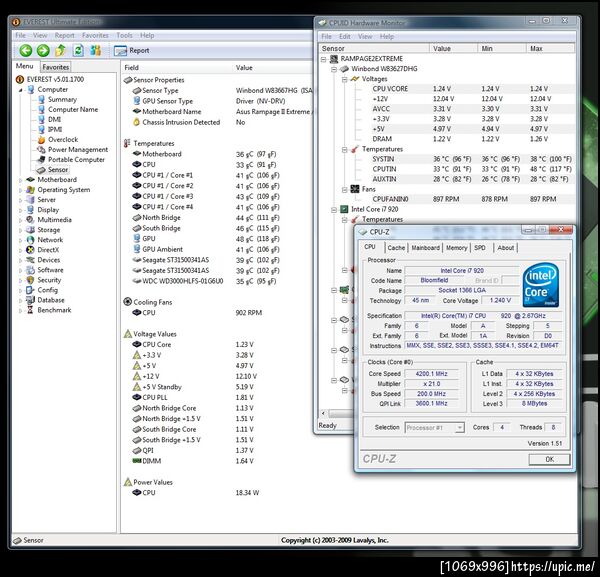Switch to the Mainboard tab in CPU-Z

click(x=426, y=248)
